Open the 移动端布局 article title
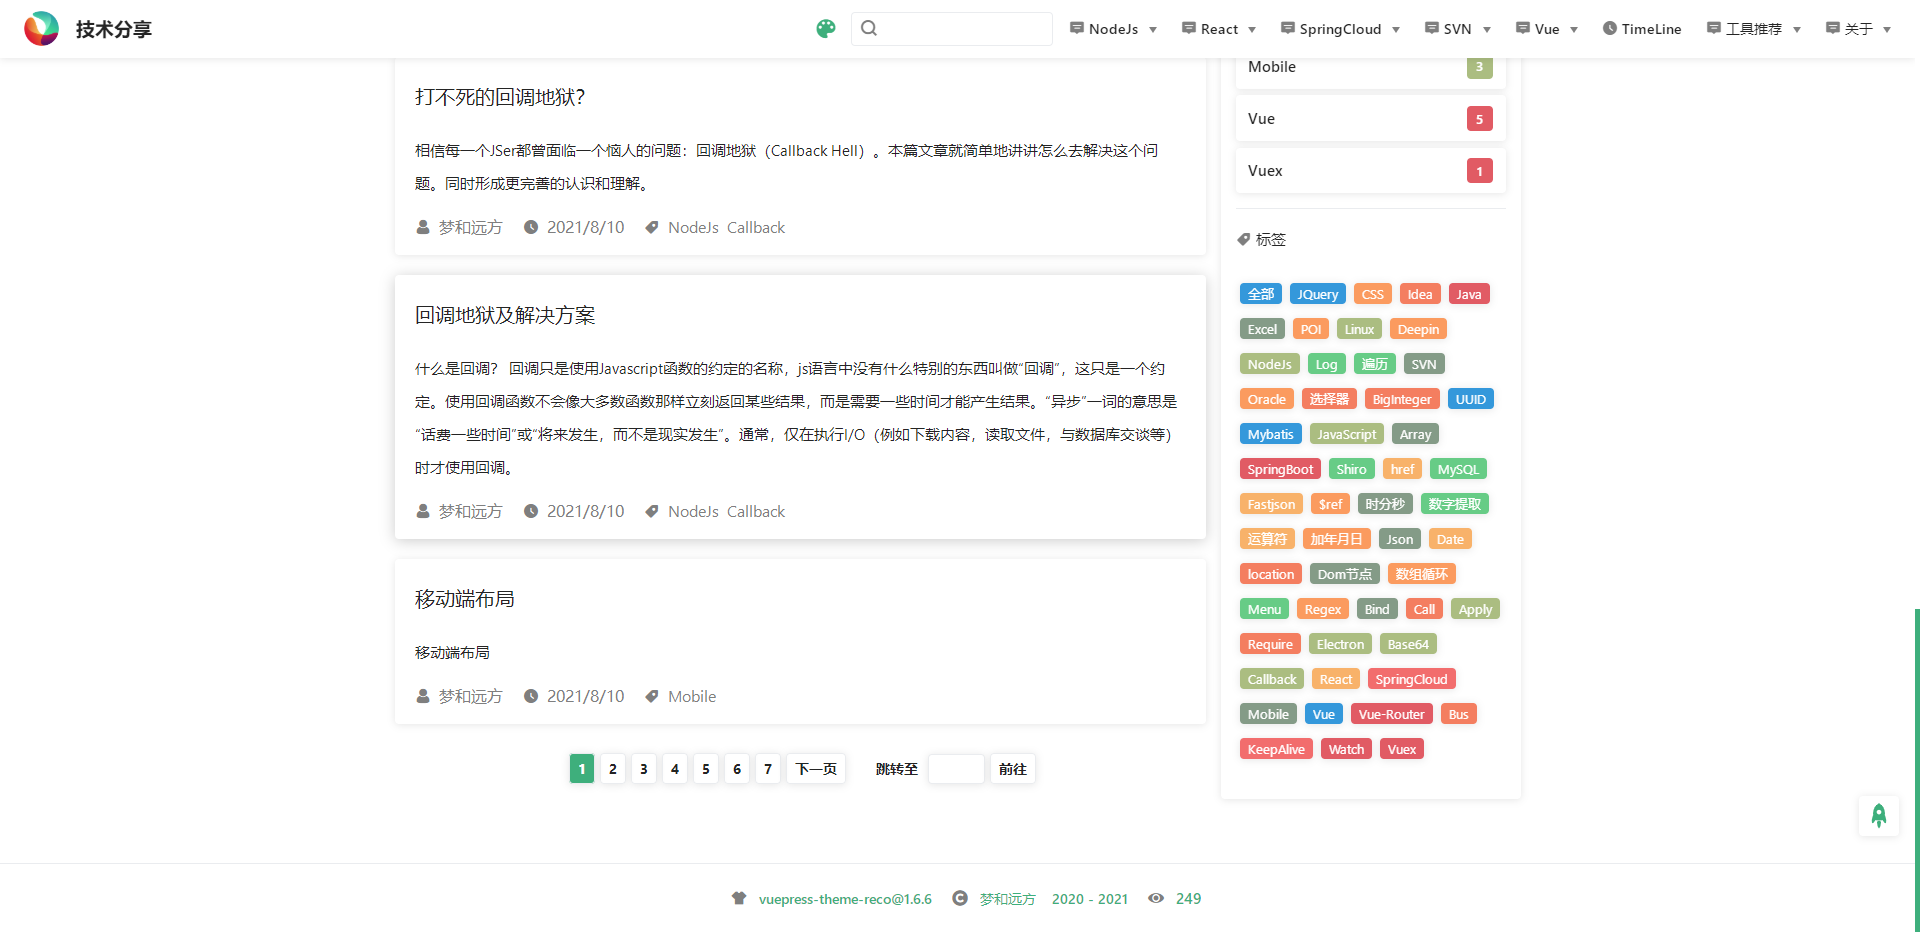Image resolution: width=1920 pixels, height=932 pixels. coord(465,599)
